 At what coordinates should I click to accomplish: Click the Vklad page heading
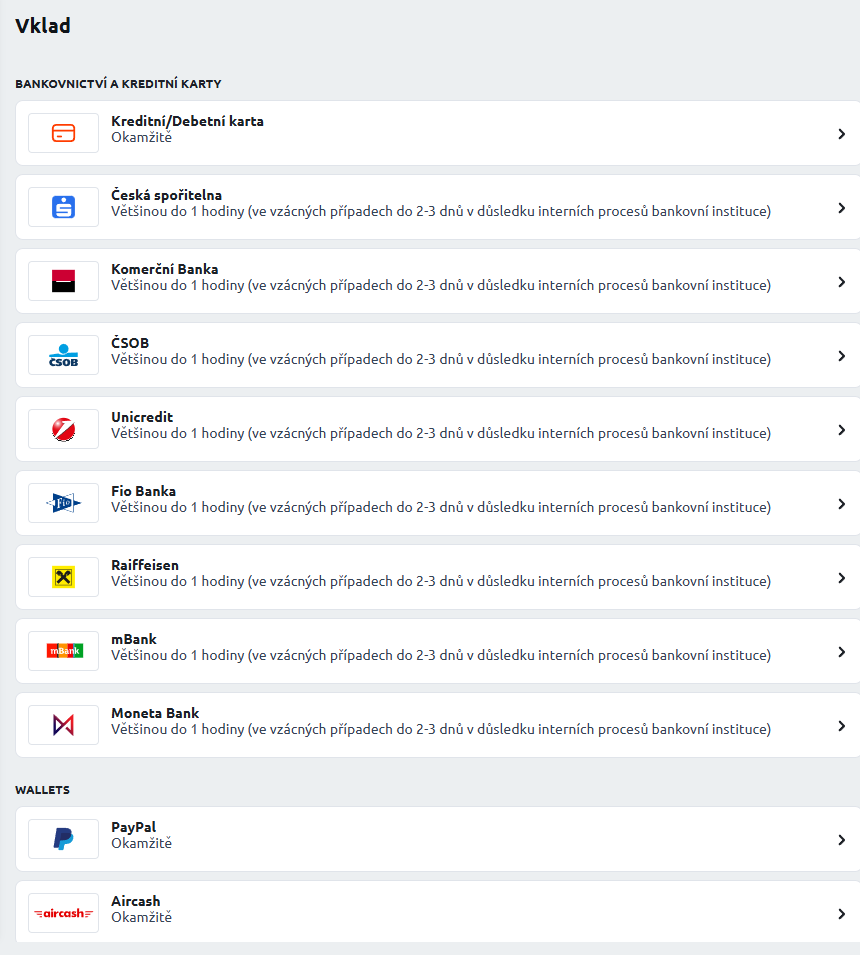coord(43,26)
